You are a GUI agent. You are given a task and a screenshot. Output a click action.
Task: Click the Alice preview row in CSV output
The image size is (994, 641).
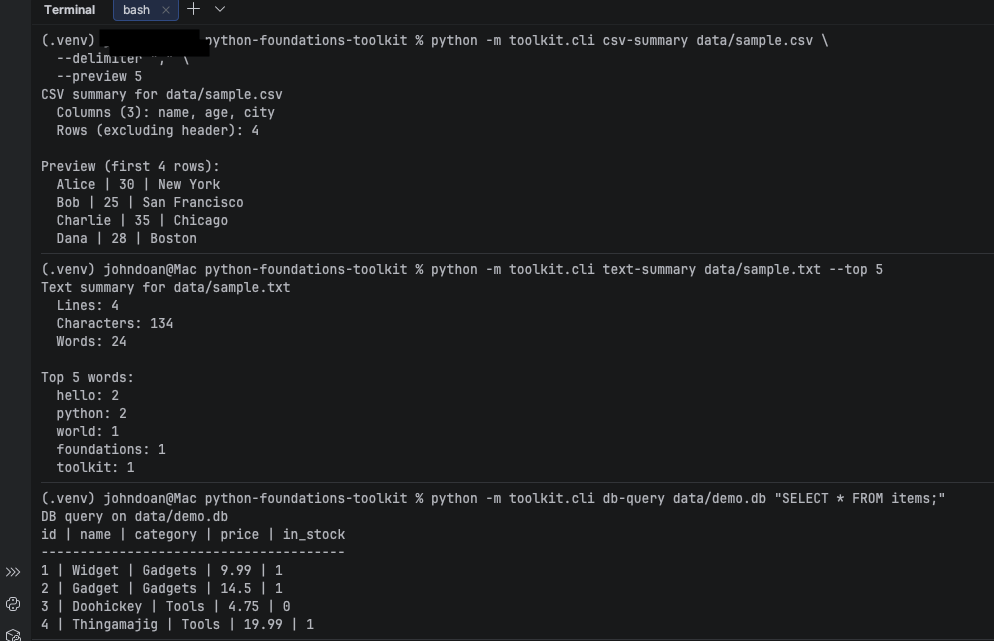pyautogui.click(x=140, y=184)
